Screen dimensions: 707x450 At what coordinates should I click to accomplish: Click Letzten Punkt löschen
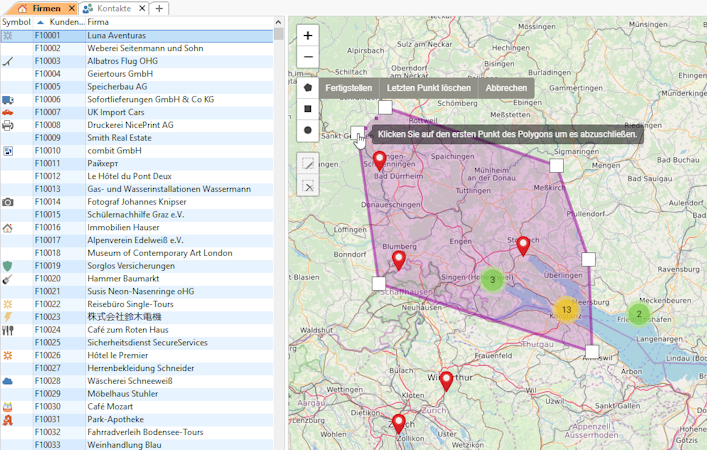pyautogui.click(x=429, y=88)
